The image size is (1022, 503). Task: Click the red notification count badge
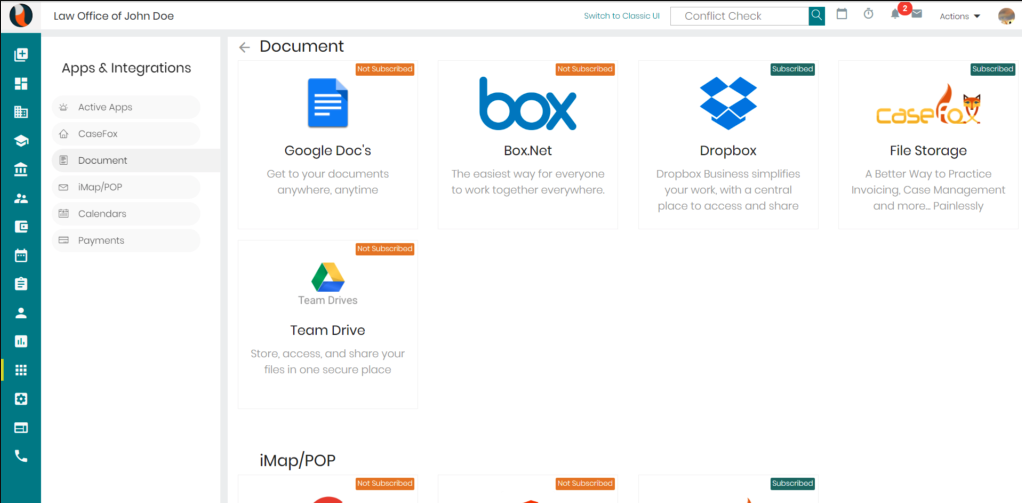tap(904, 8)
